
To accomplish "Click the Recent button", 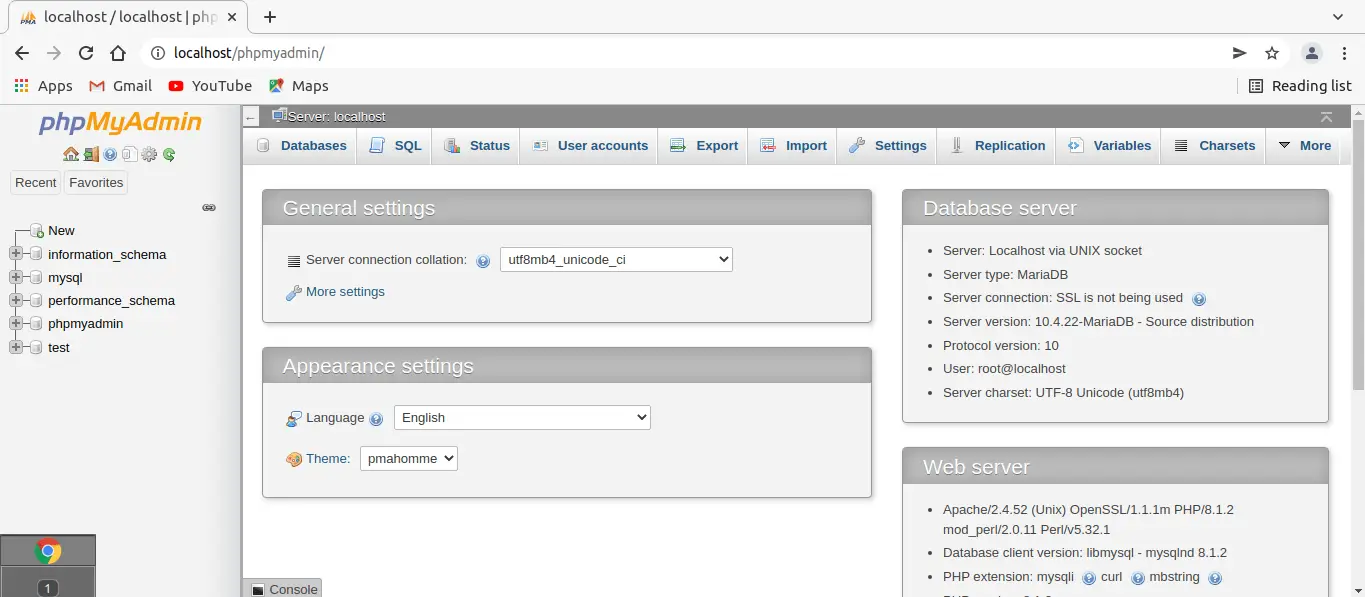I will [x=36, y=182].
